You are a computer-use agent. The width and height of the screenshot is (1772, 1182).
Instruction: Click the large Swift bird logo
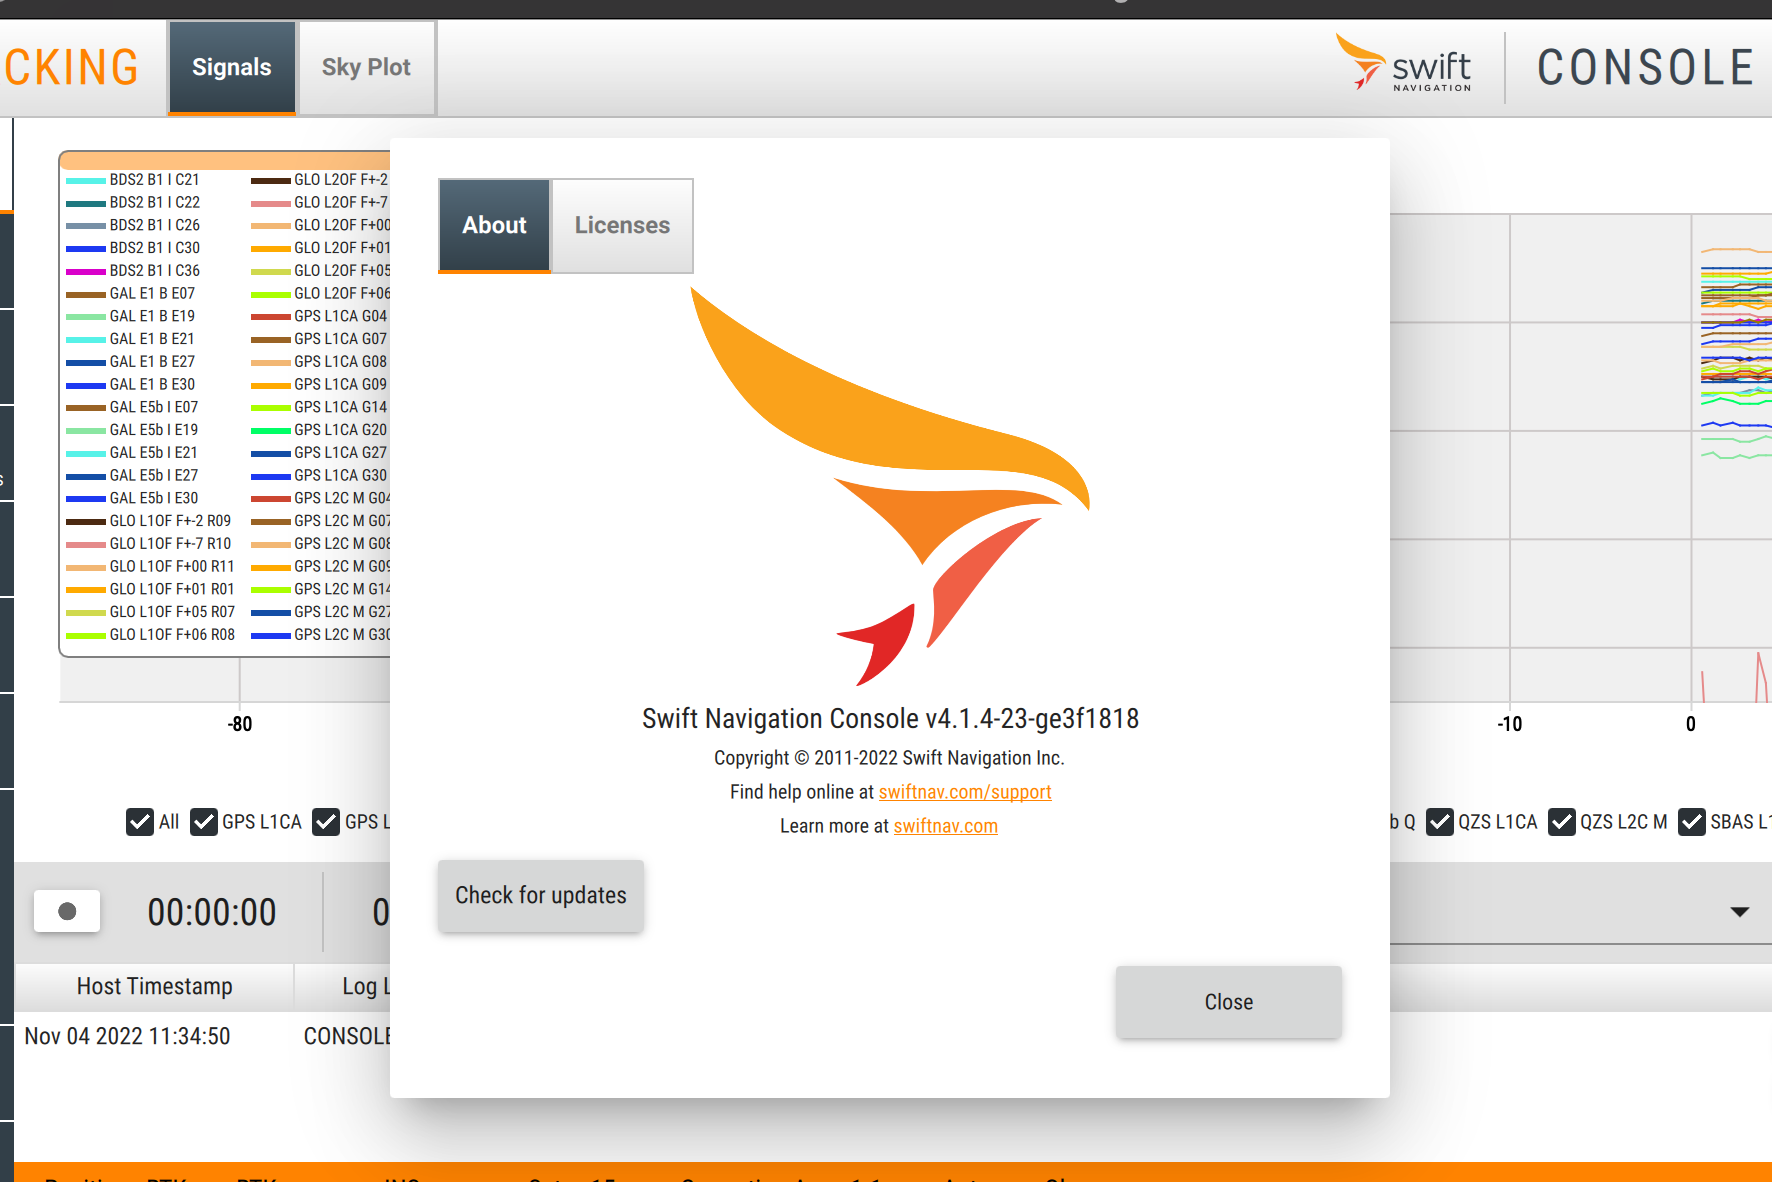tap(890, 487)
